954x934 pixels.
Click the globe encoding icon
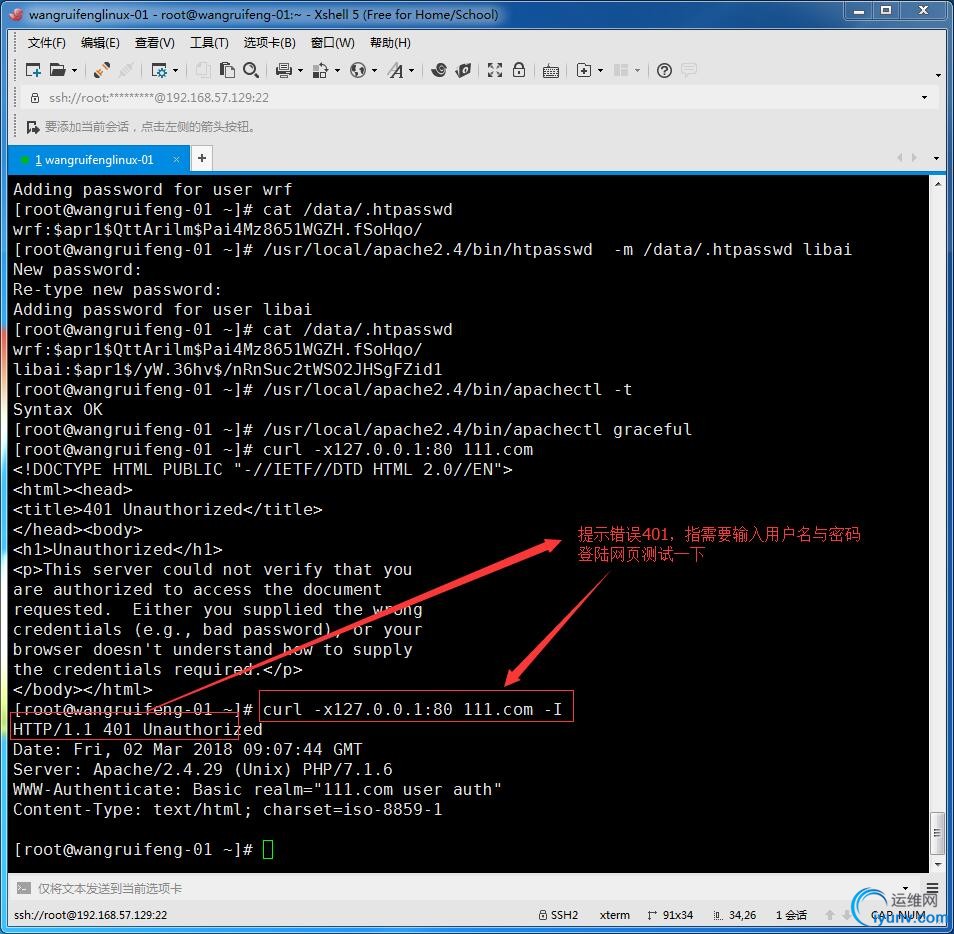click(358, 71)
